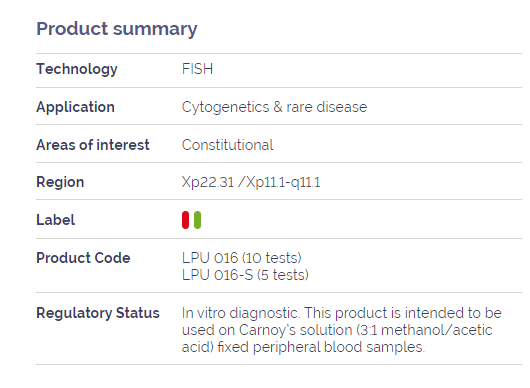Click the green label color pill
The height and width of the screenshot is (388, 530).
(197, 220)
